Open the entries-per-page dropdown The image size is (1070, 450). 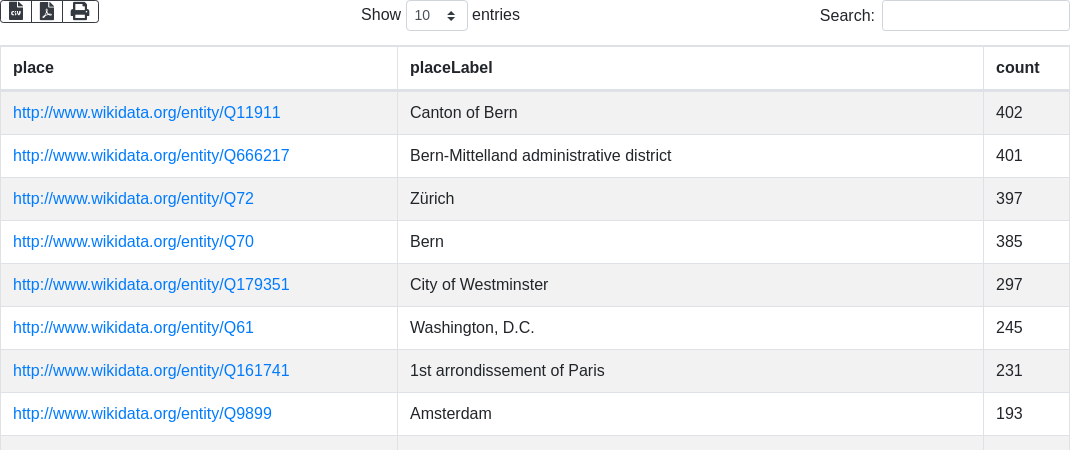(x=436, y=16)
